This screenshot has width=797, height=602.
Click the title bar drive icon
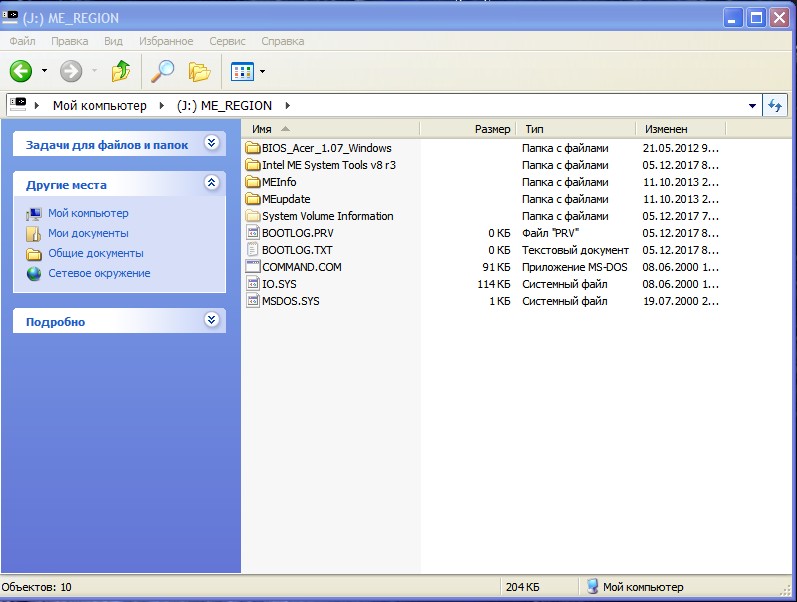point(10,17)
